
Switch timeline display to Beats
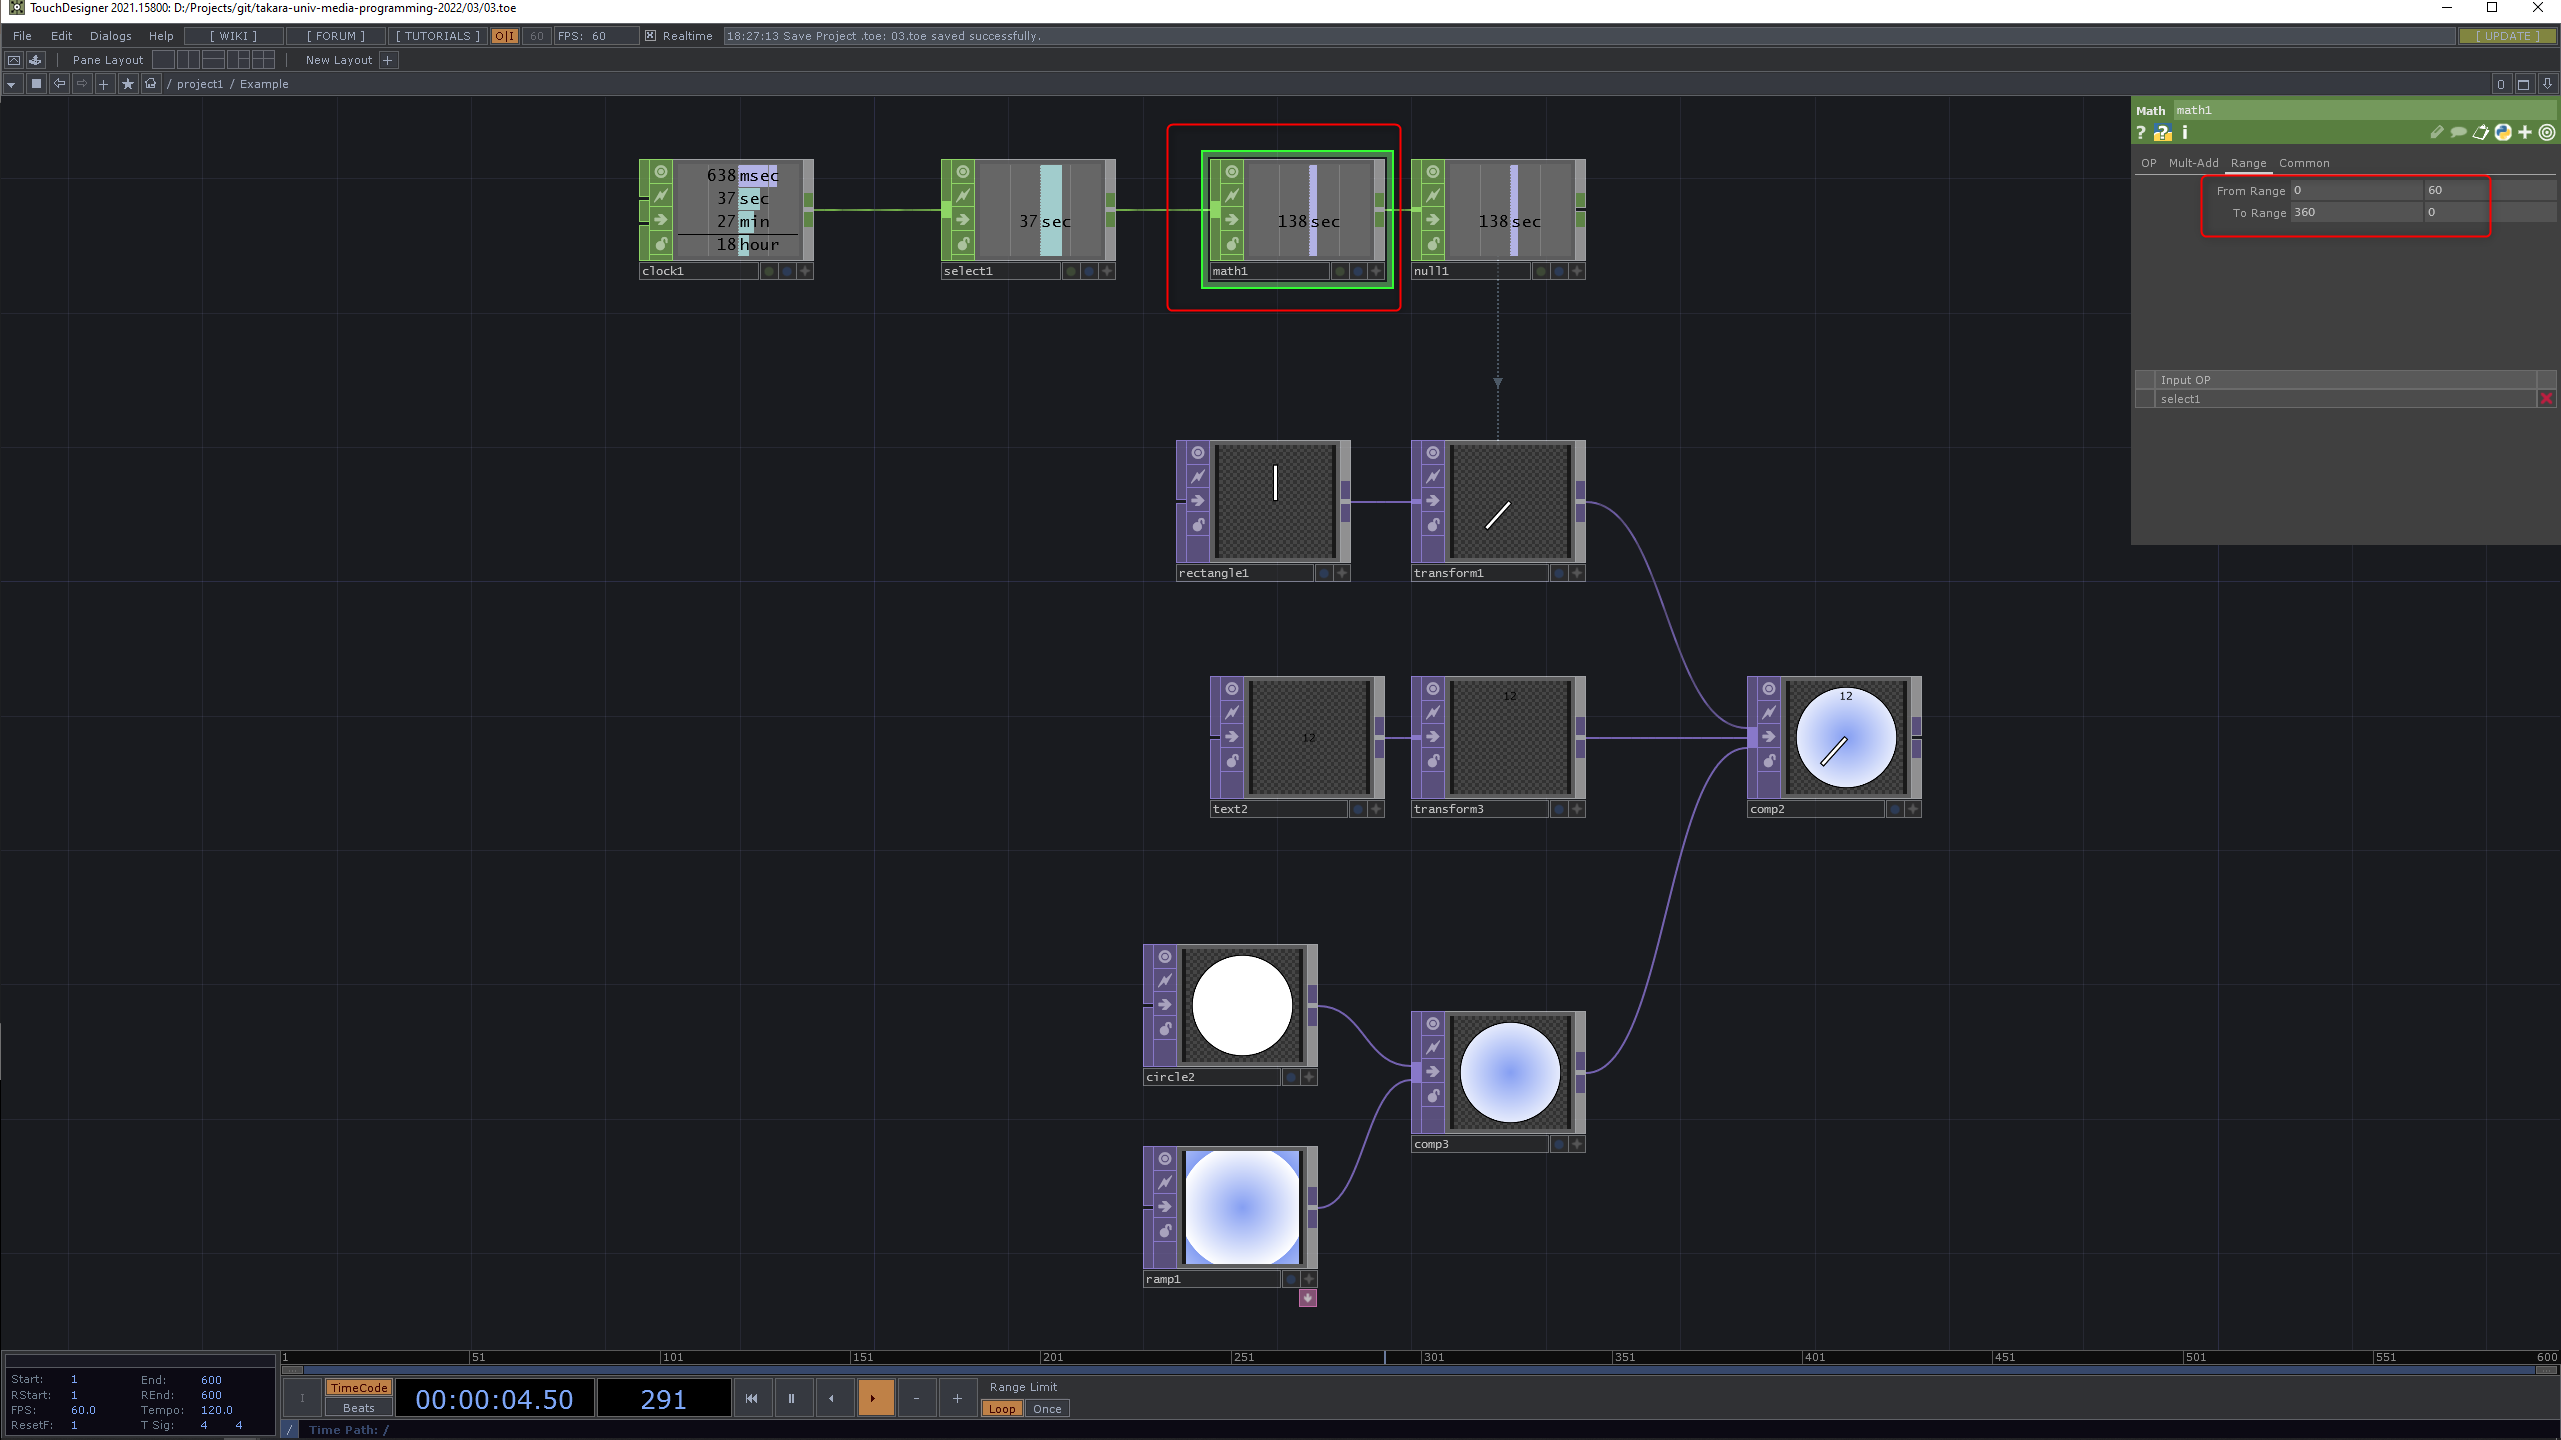click(358, 1408)
